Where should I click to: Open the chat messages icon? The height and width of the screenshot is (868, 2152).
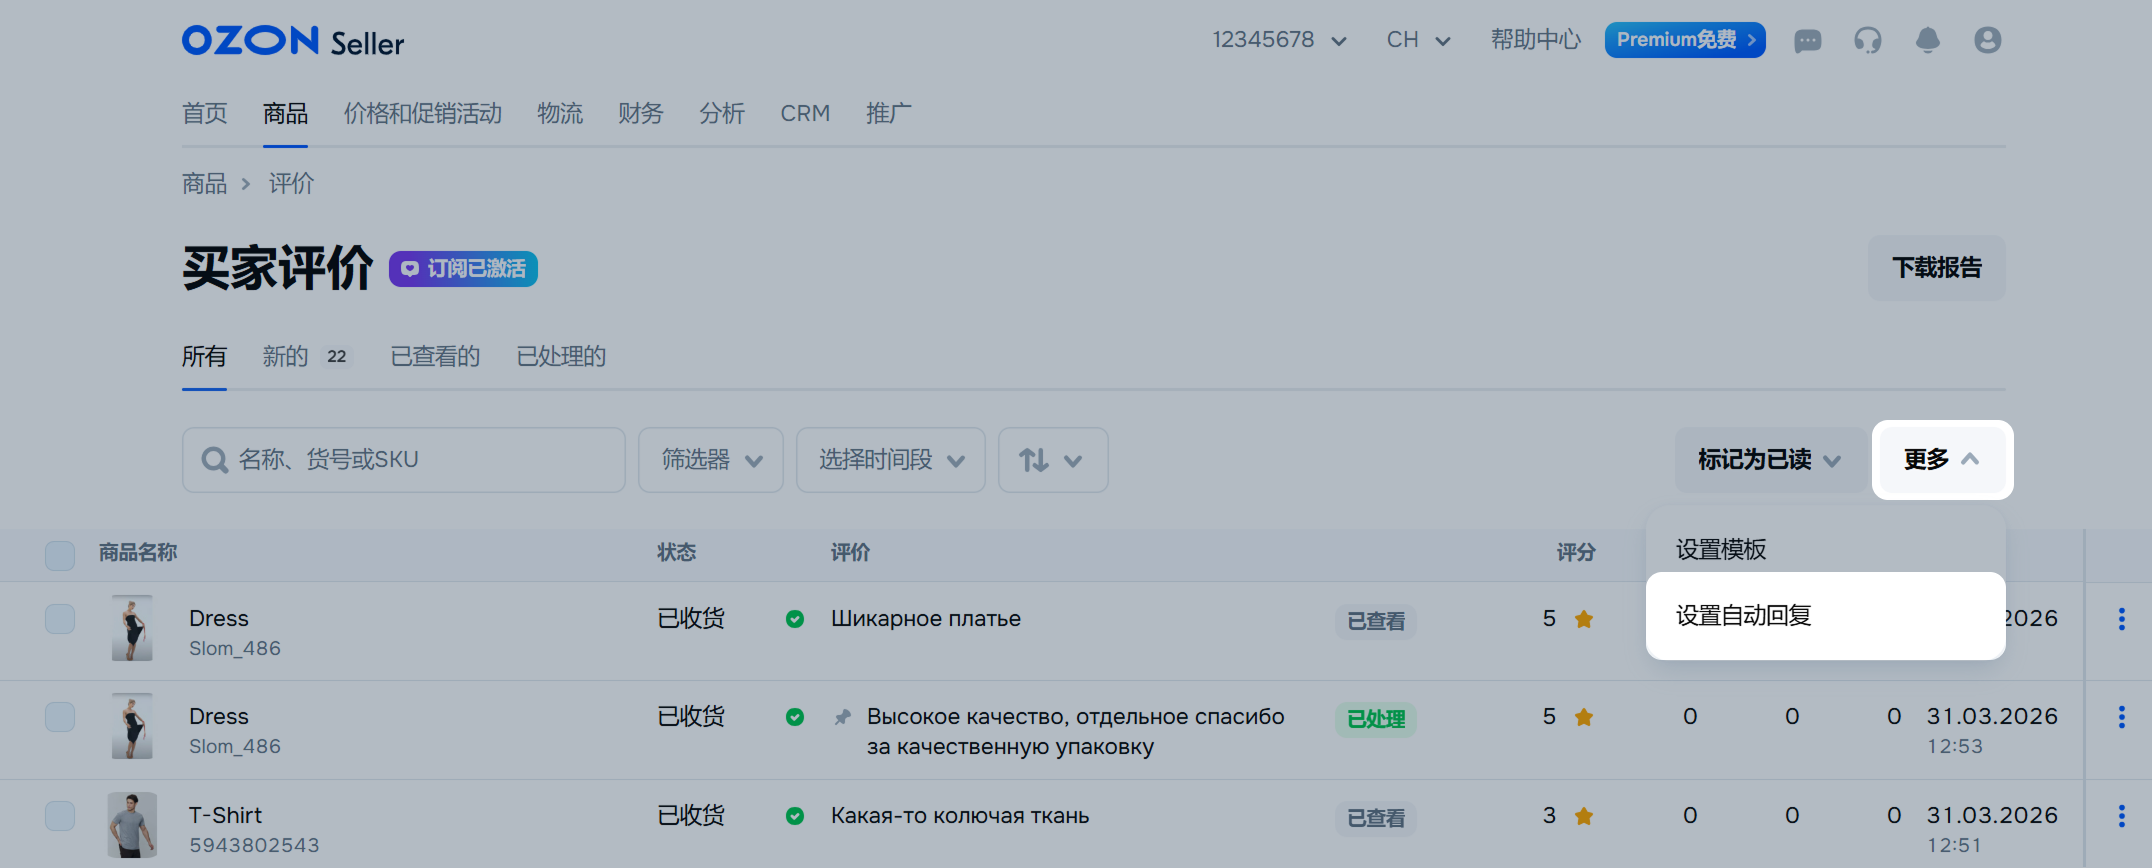pos(1807,41)
